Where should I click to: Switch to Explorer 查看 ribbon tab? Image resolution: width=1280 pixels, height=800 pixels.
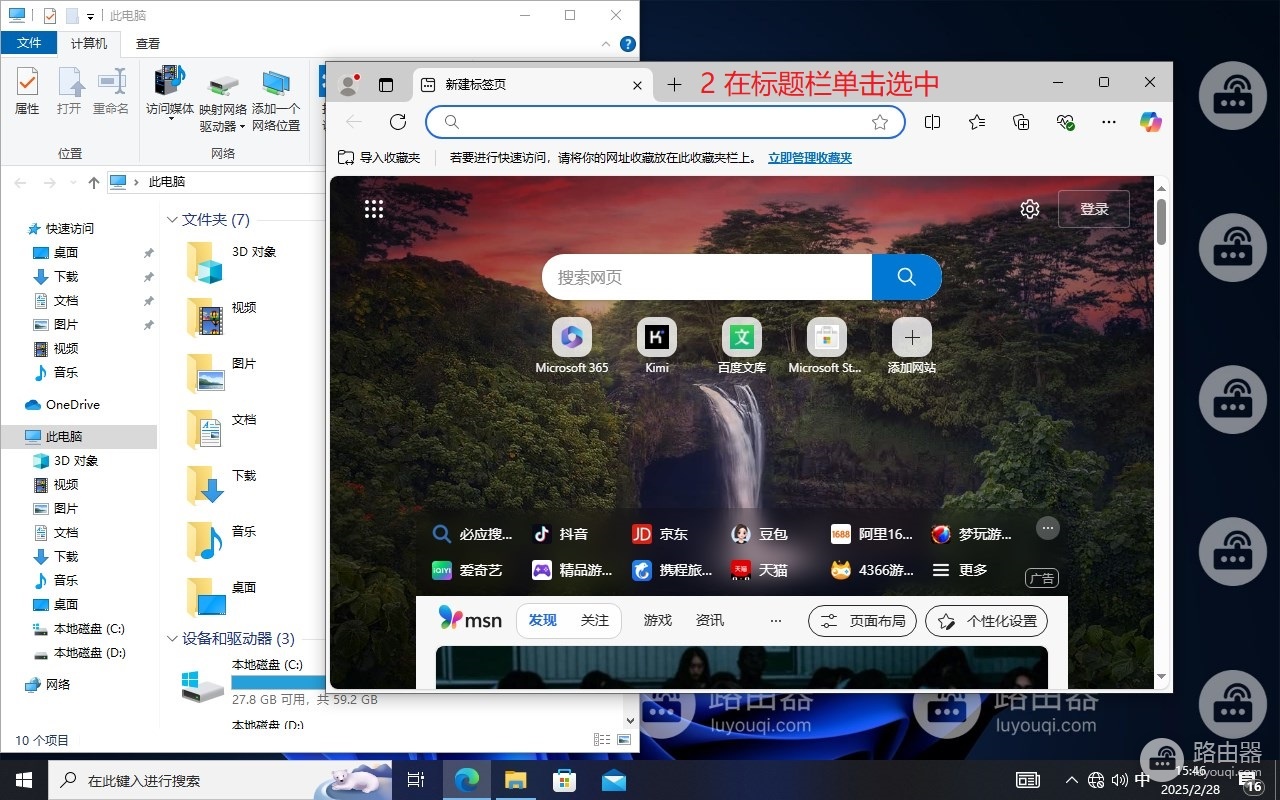pos(148,43)
